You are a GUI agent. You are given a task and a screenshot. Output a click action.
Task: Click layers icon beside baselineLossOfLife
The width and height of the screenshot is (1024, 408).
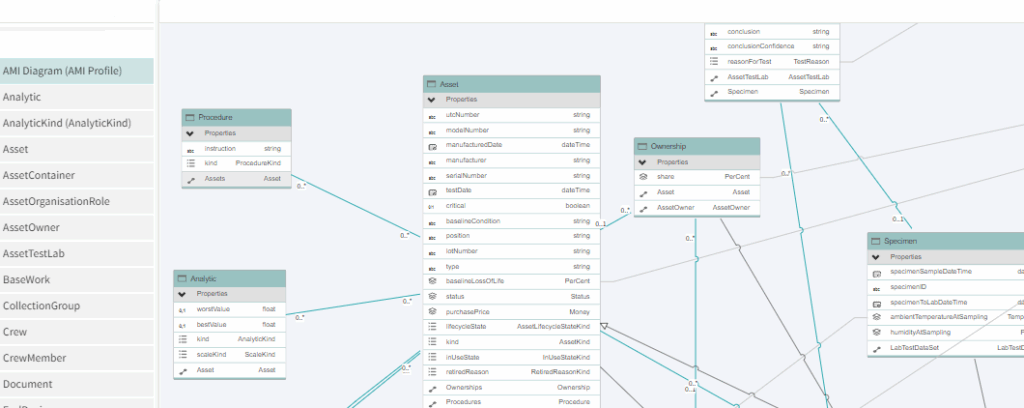click(432, 281)
